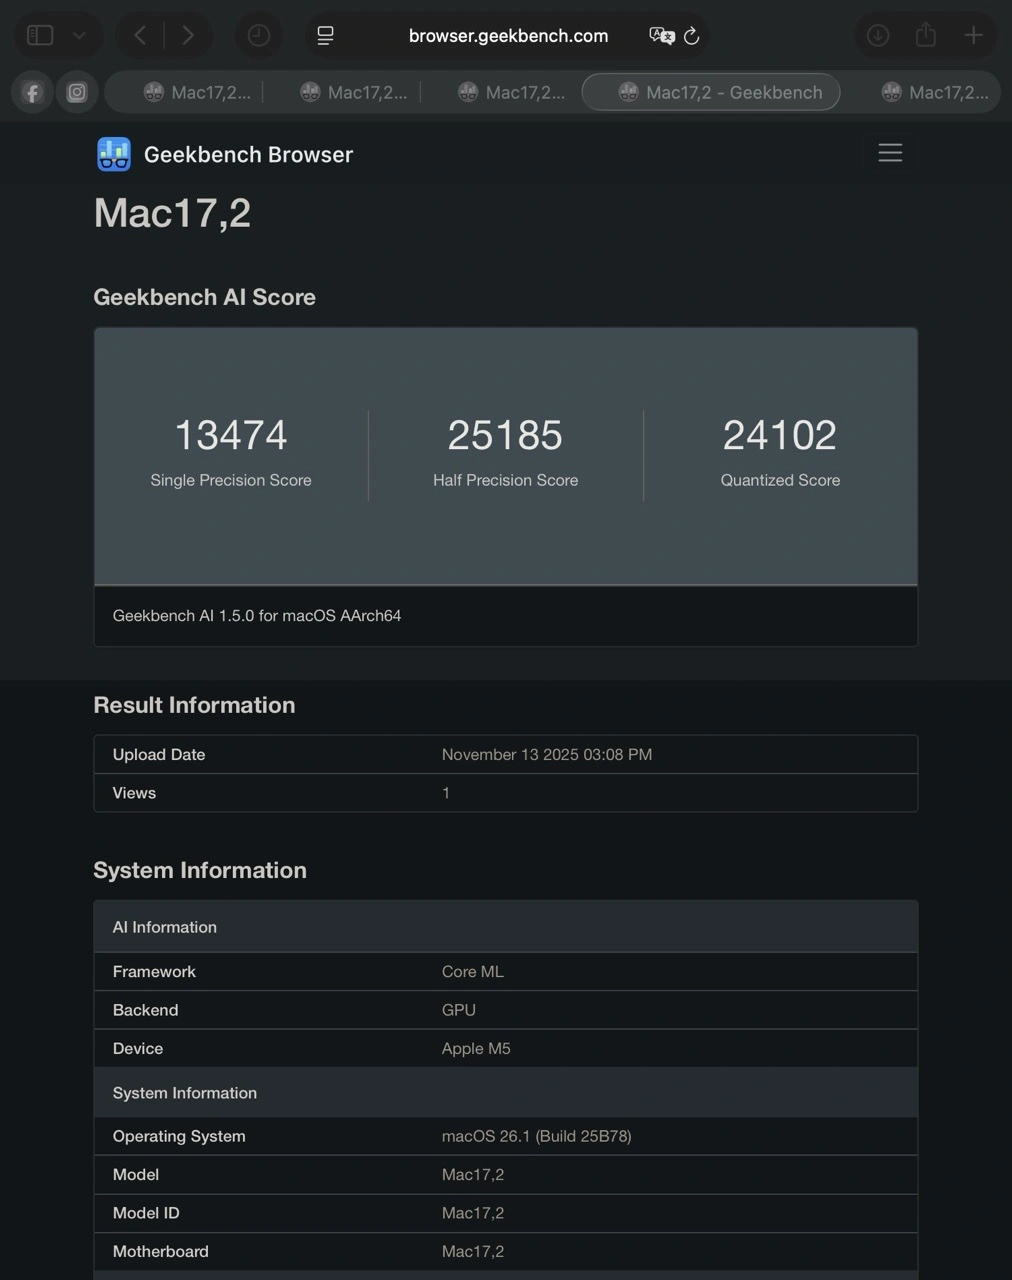
Task: Open the page menu icon in address bar
Action: point(326,36)
